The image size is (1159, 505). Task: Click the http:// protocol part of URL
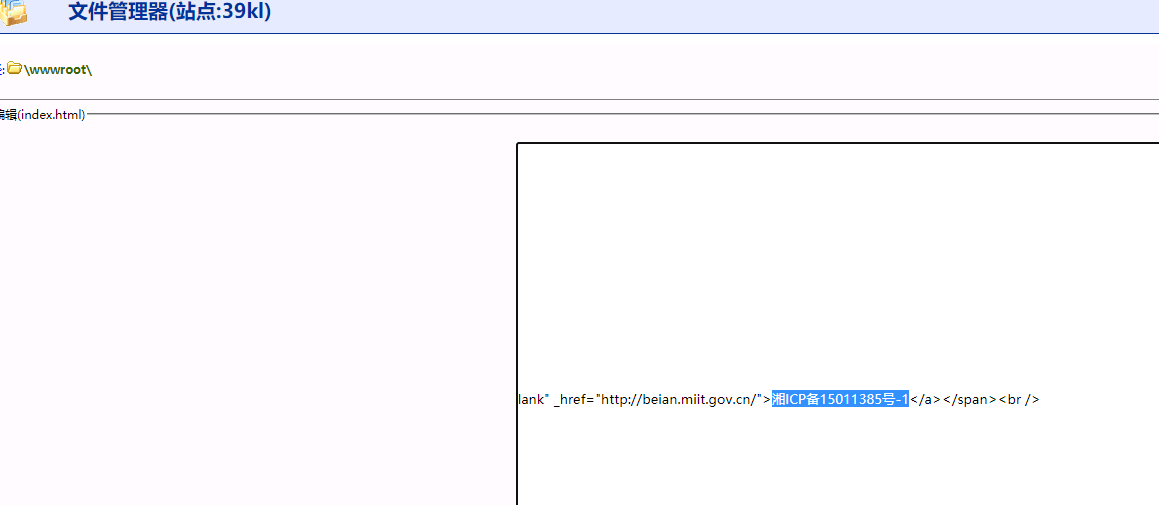620,400
